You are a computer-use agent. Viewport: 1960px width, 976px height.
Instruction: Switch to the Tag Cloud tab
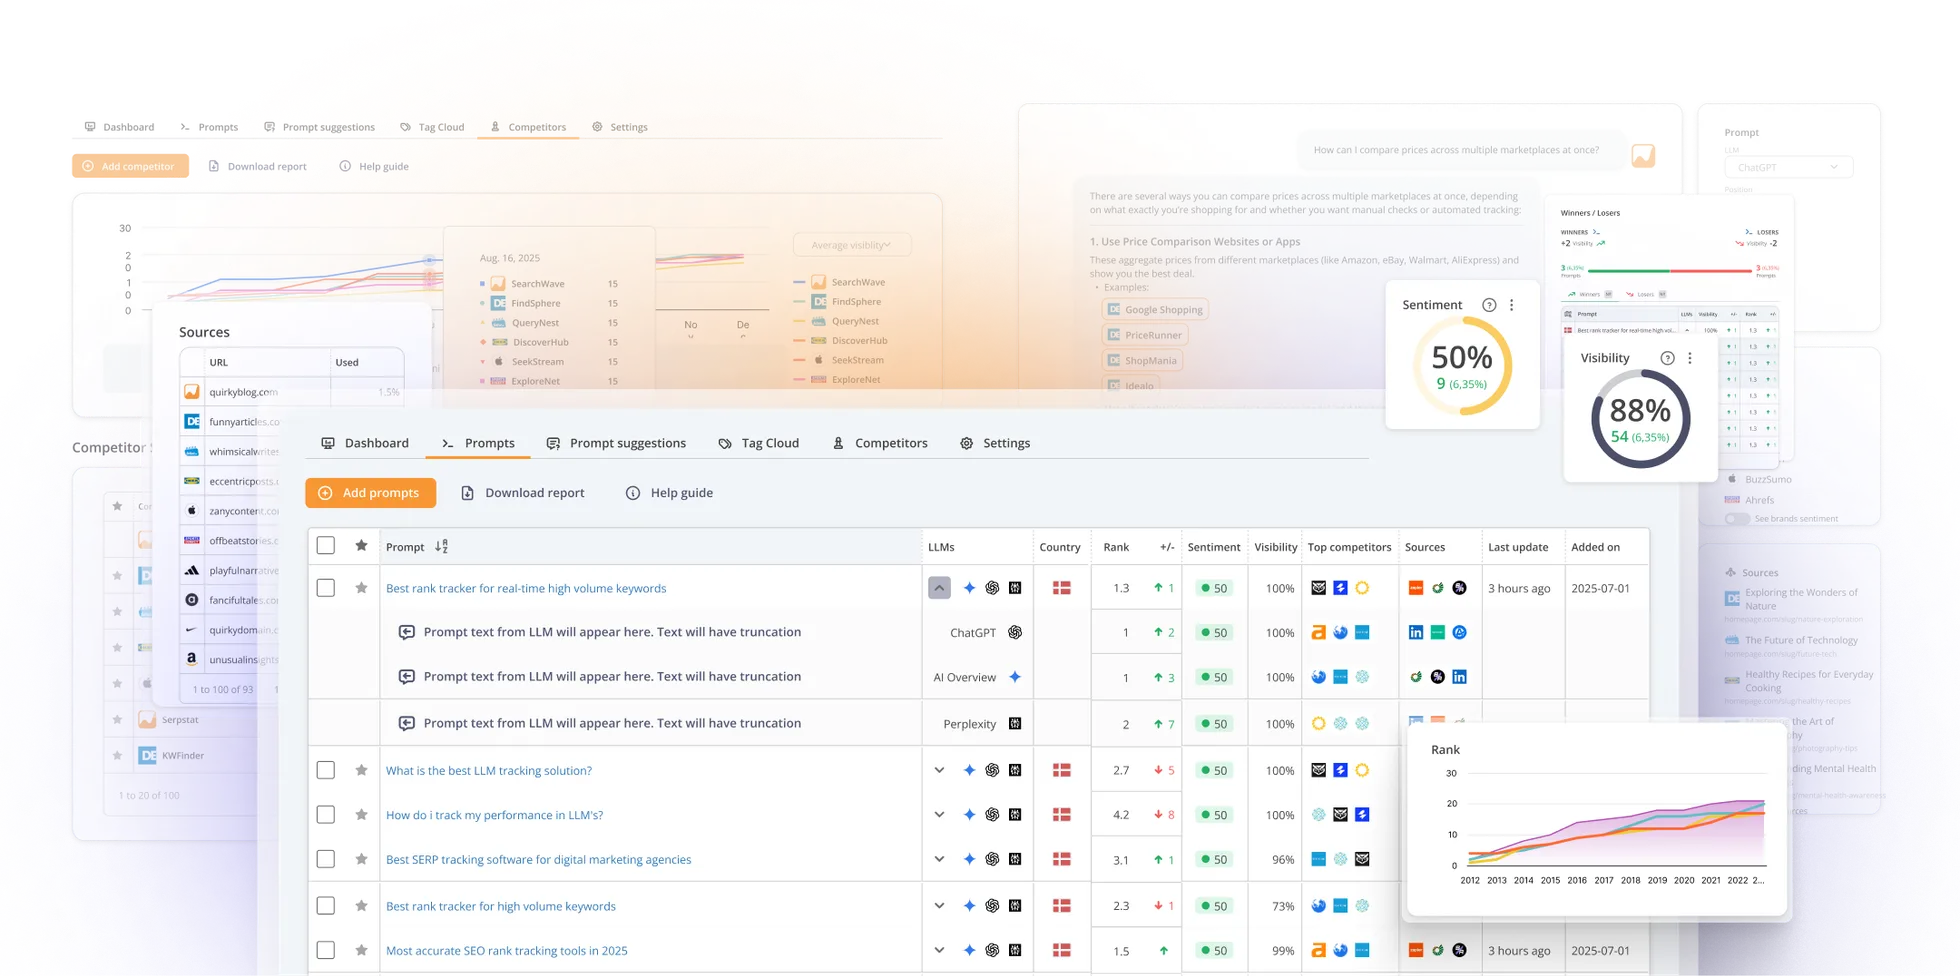tap(759, 443)
